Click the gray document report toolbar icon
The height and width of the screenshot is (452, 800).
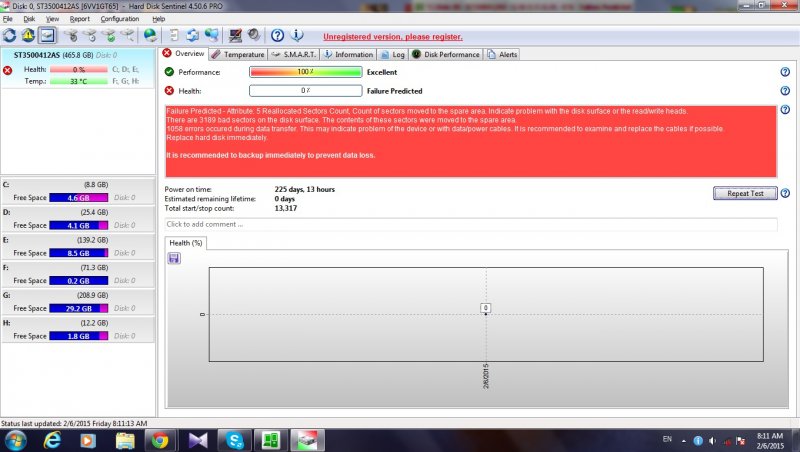coord(174,36)
